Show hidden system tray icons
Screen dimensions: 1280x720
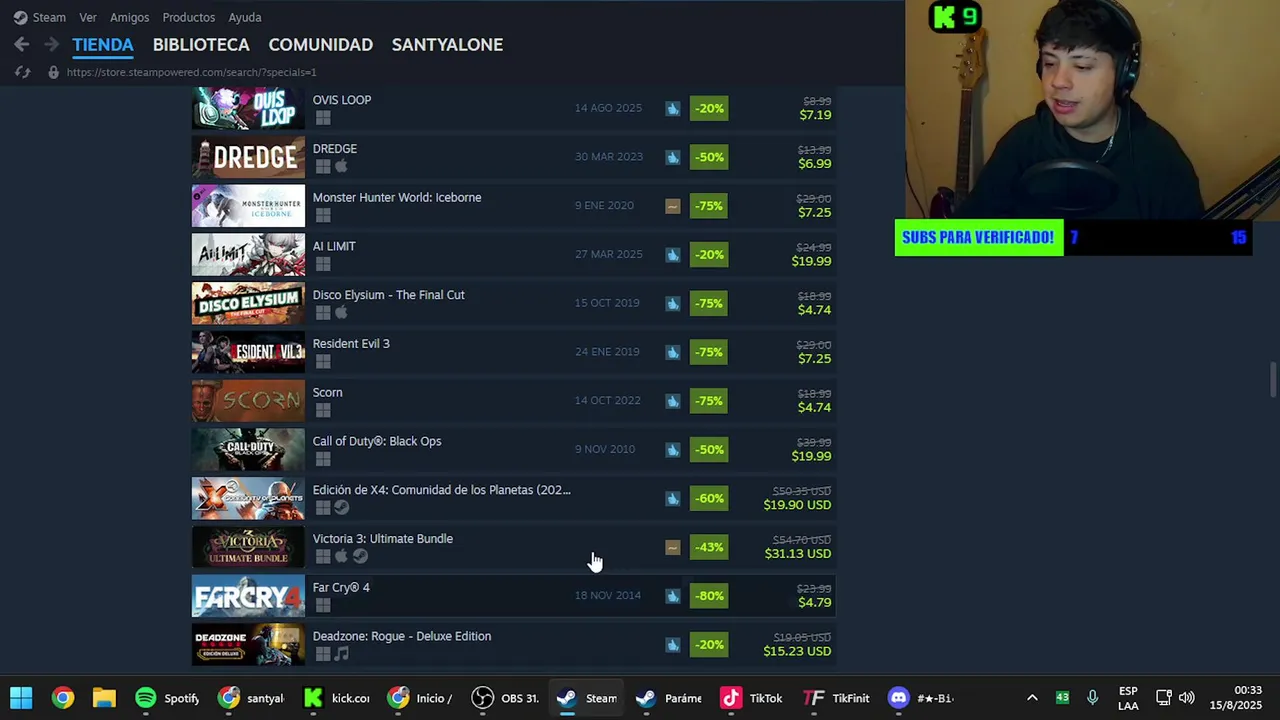[x=1032, y=698]
